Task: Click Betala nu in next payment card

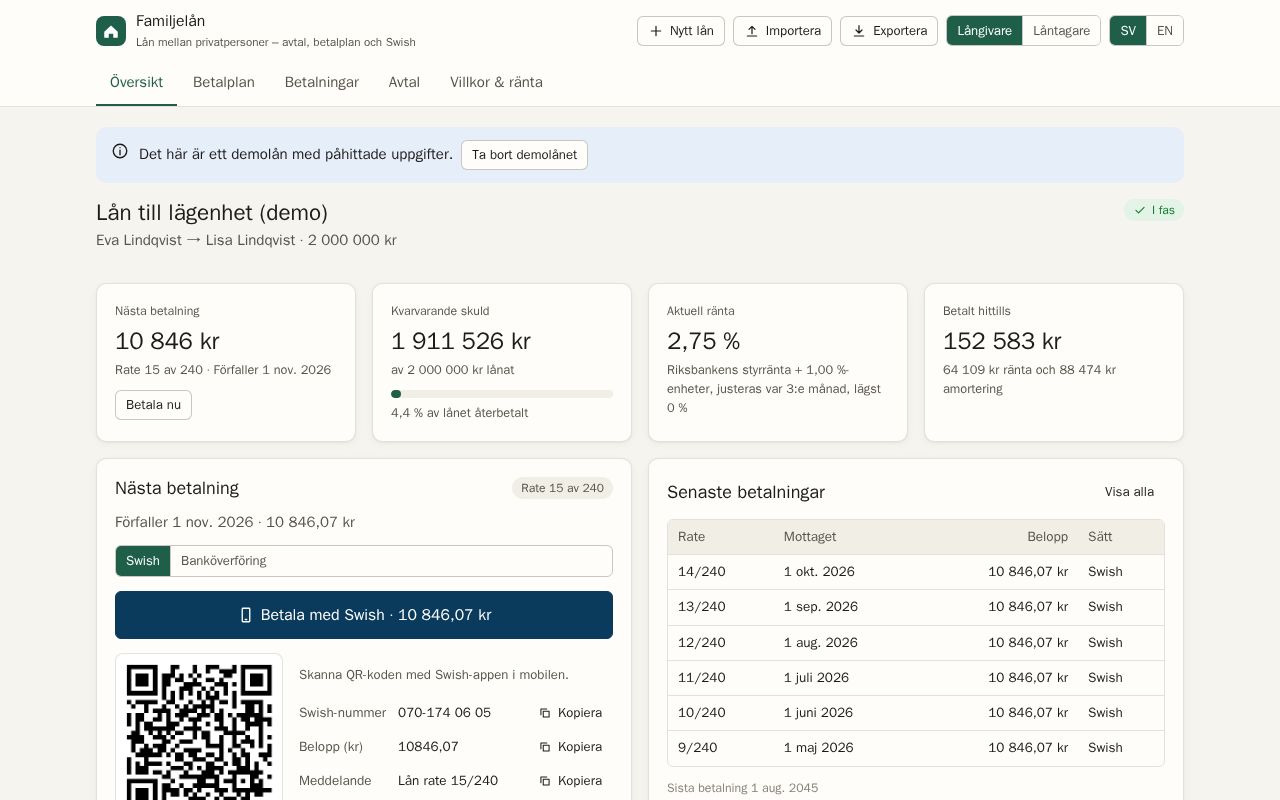Action: coord(153,405)
